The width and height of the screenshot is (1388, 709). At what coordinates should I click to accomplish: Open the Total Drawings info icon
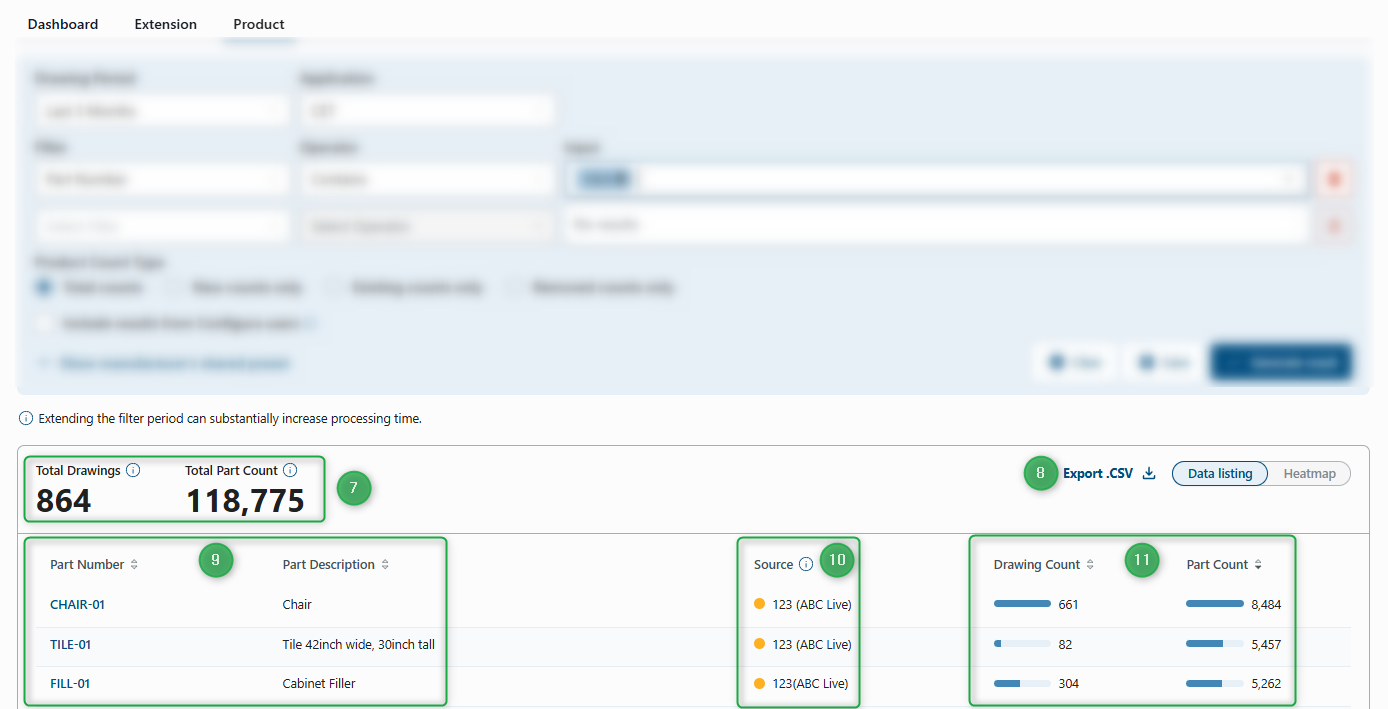(133, 470)
